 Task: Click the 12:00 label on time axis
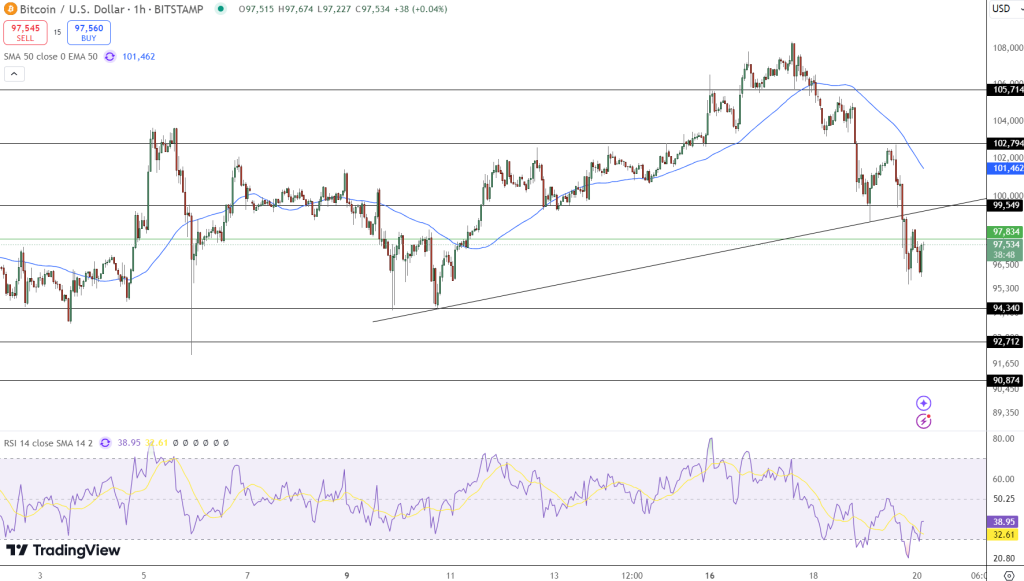[x=632, y=575]
